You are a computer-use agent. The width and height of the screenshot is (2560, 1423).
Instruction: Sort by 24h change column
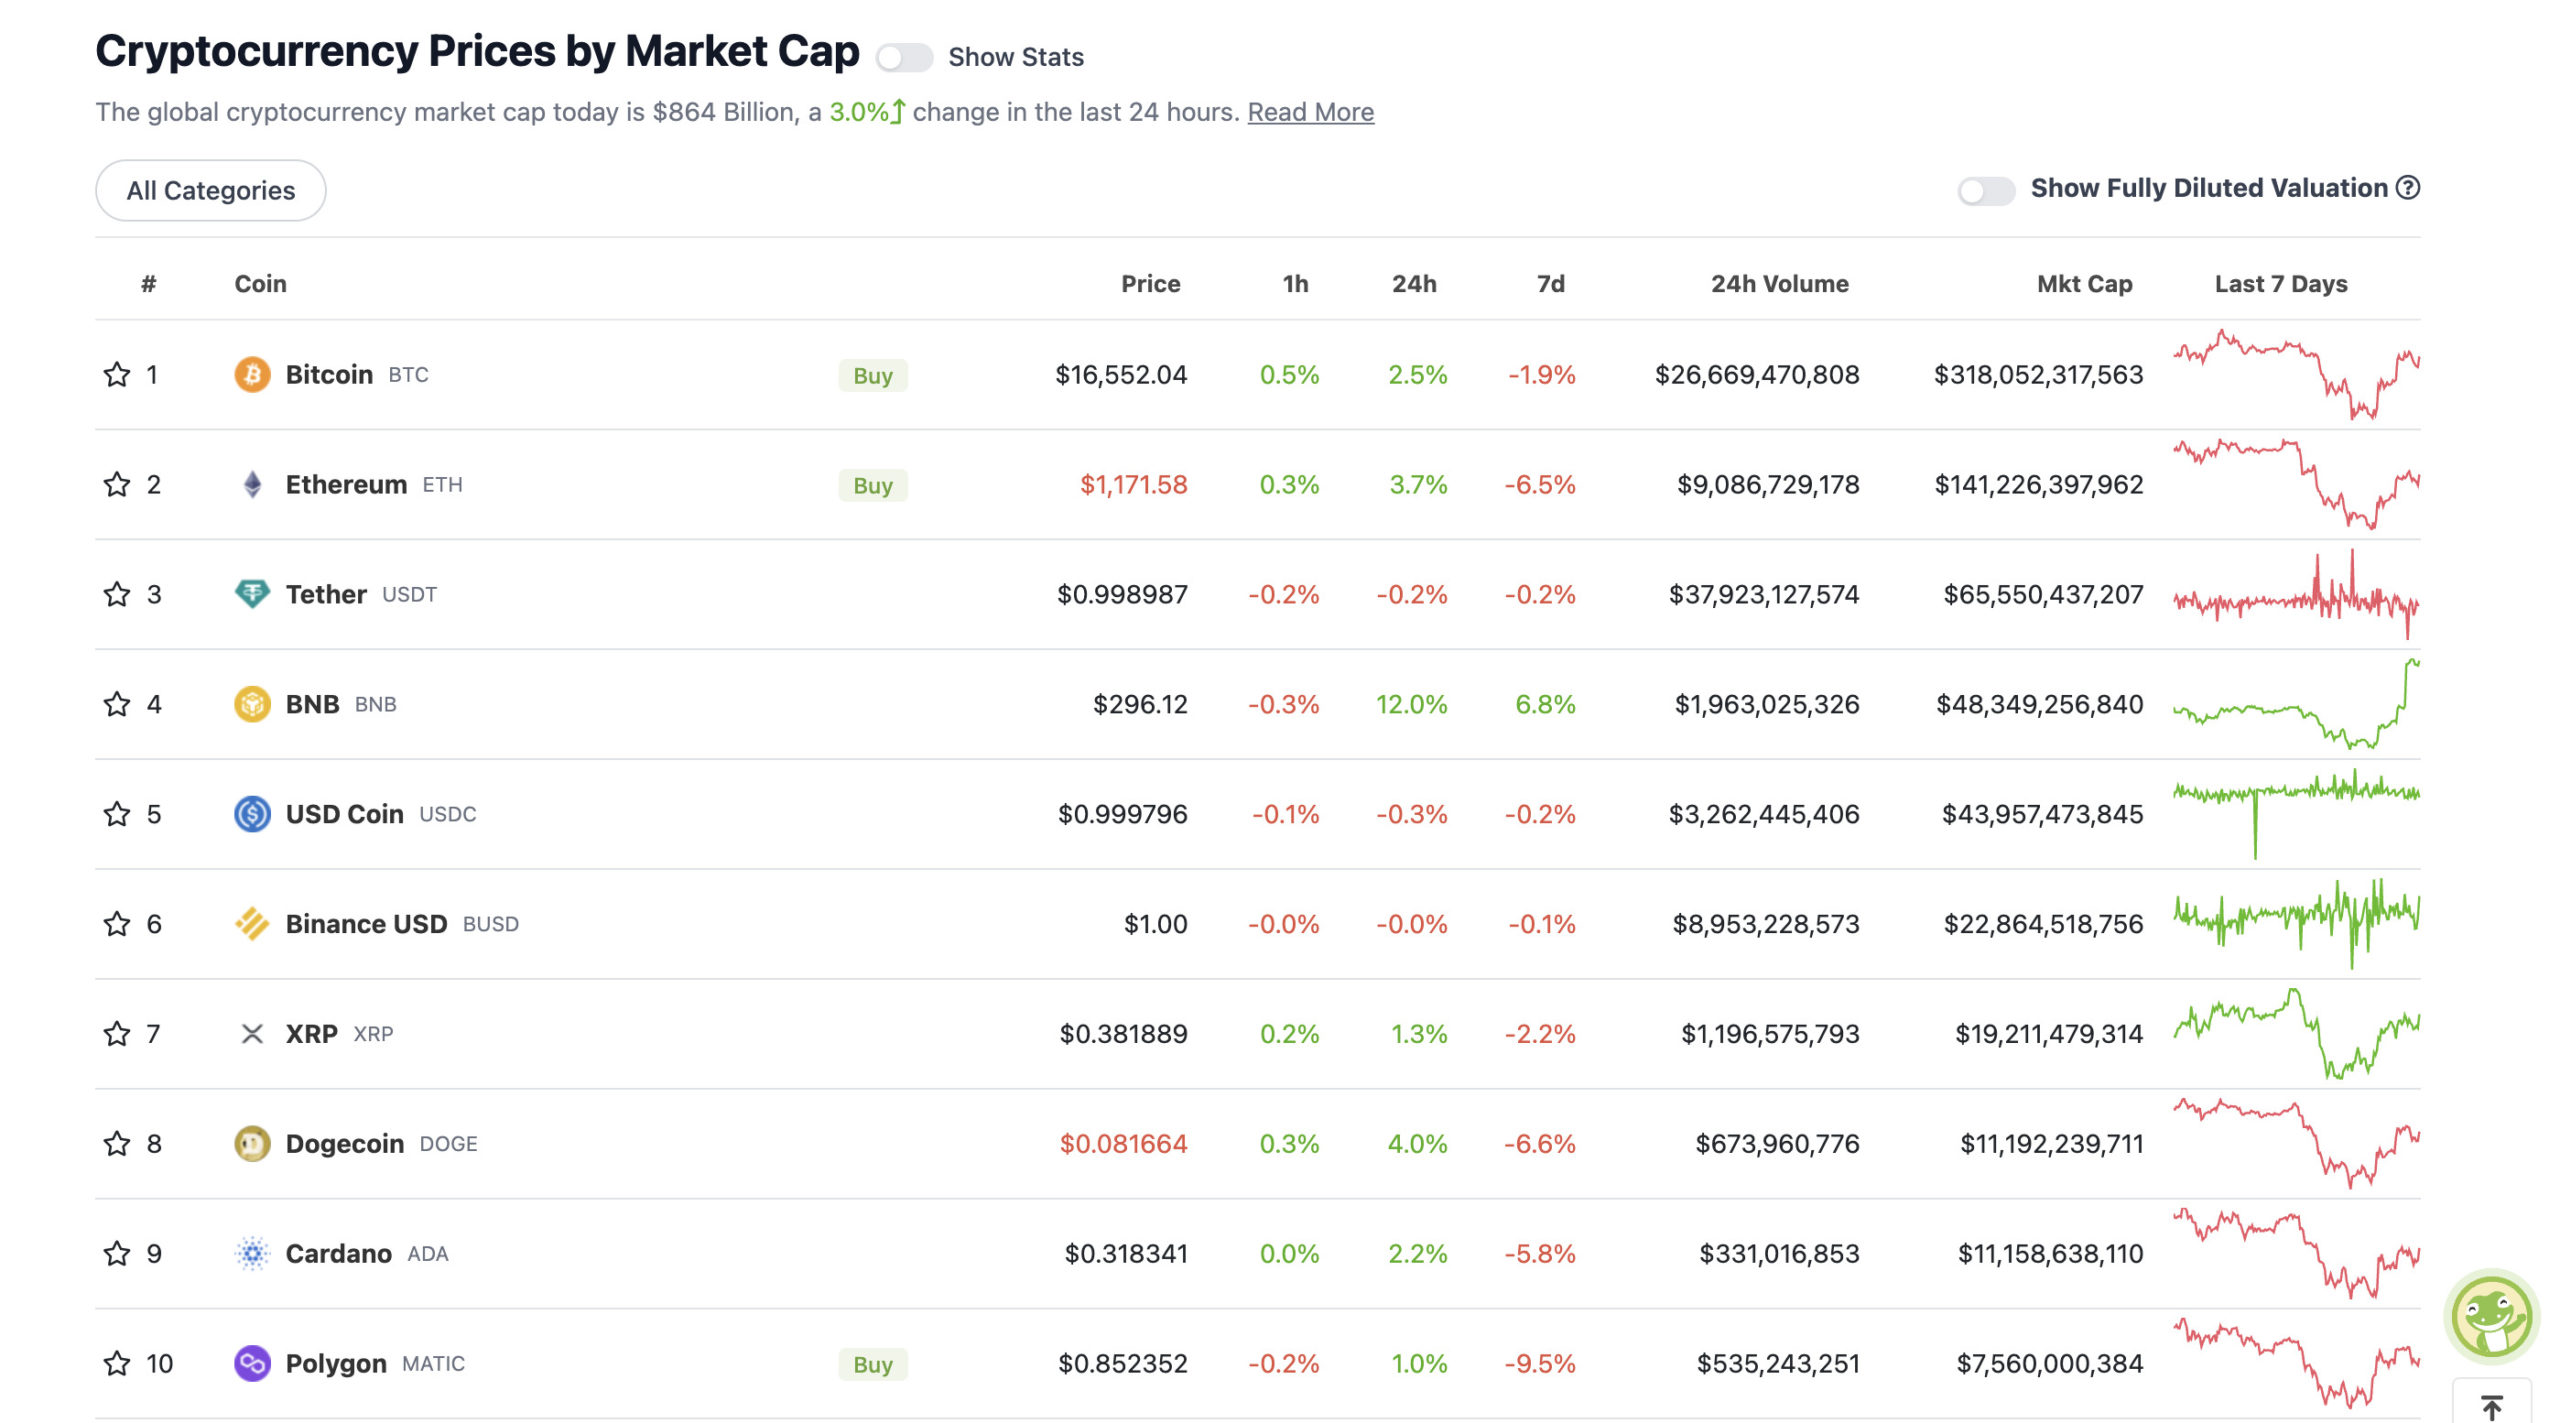pyautogui.click(x=1414, y=284)
